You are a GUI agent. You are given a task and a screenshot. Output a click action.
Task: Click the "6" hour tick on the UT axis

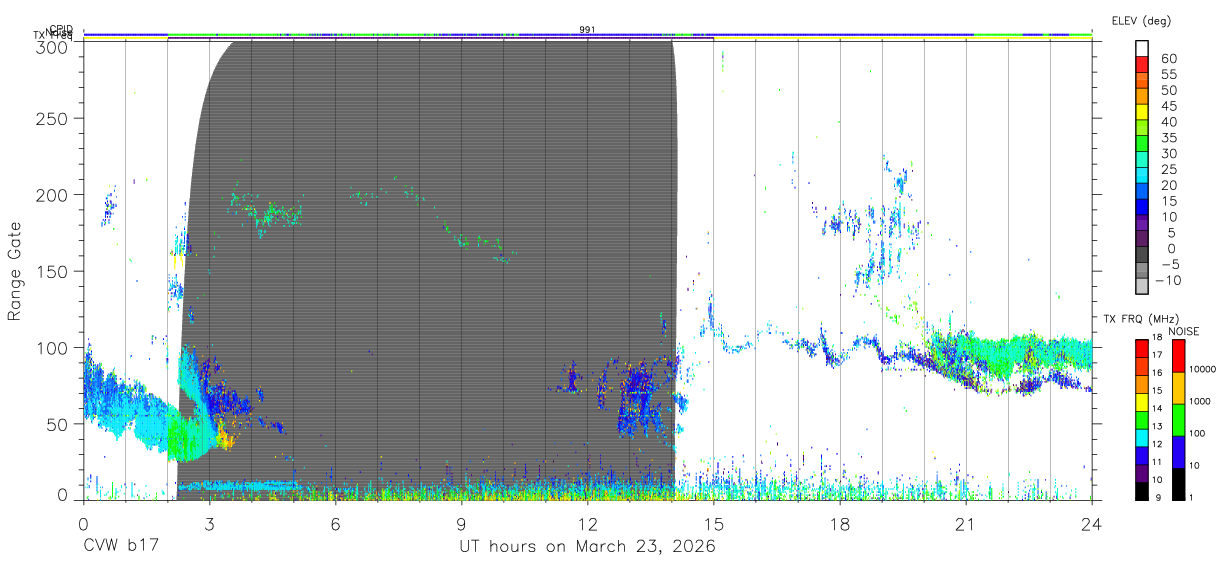click(x=335, y=524)
